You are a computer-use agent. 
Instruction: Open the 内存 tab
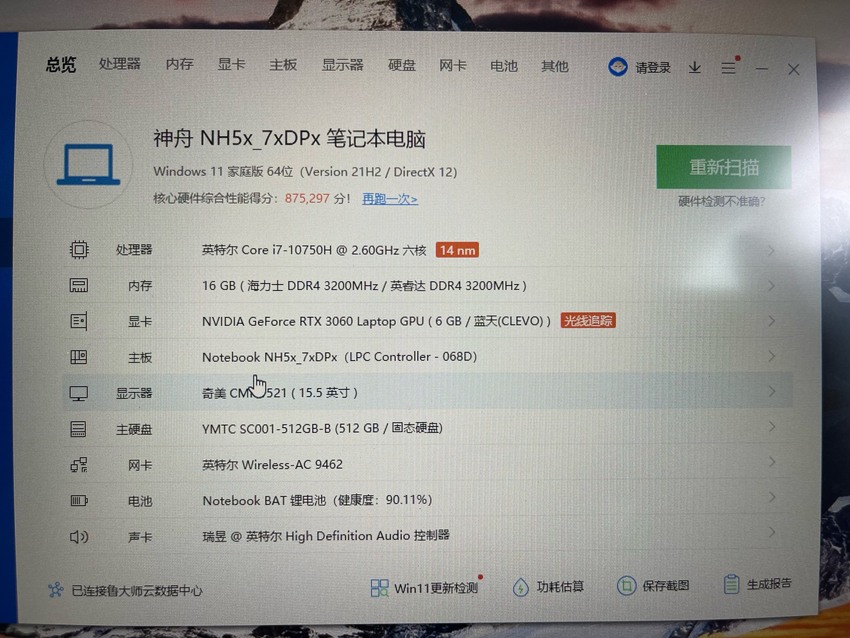pos(179,65)
